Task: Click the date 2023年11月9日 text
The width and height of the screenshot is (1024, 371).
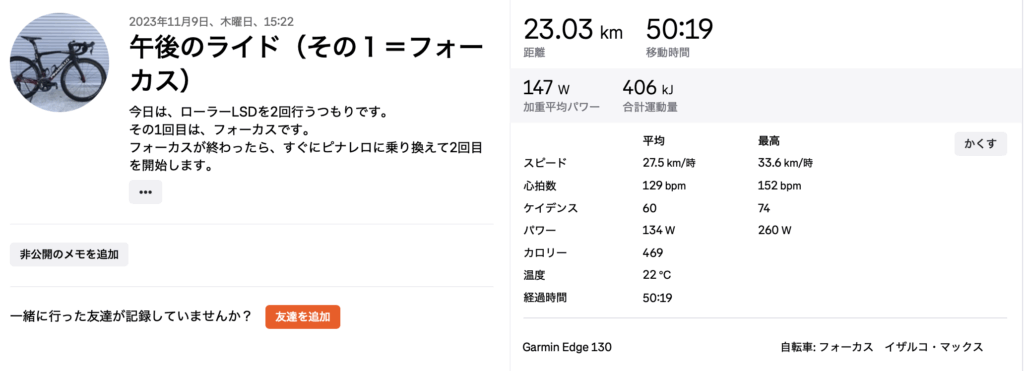Action: point(172,22)
